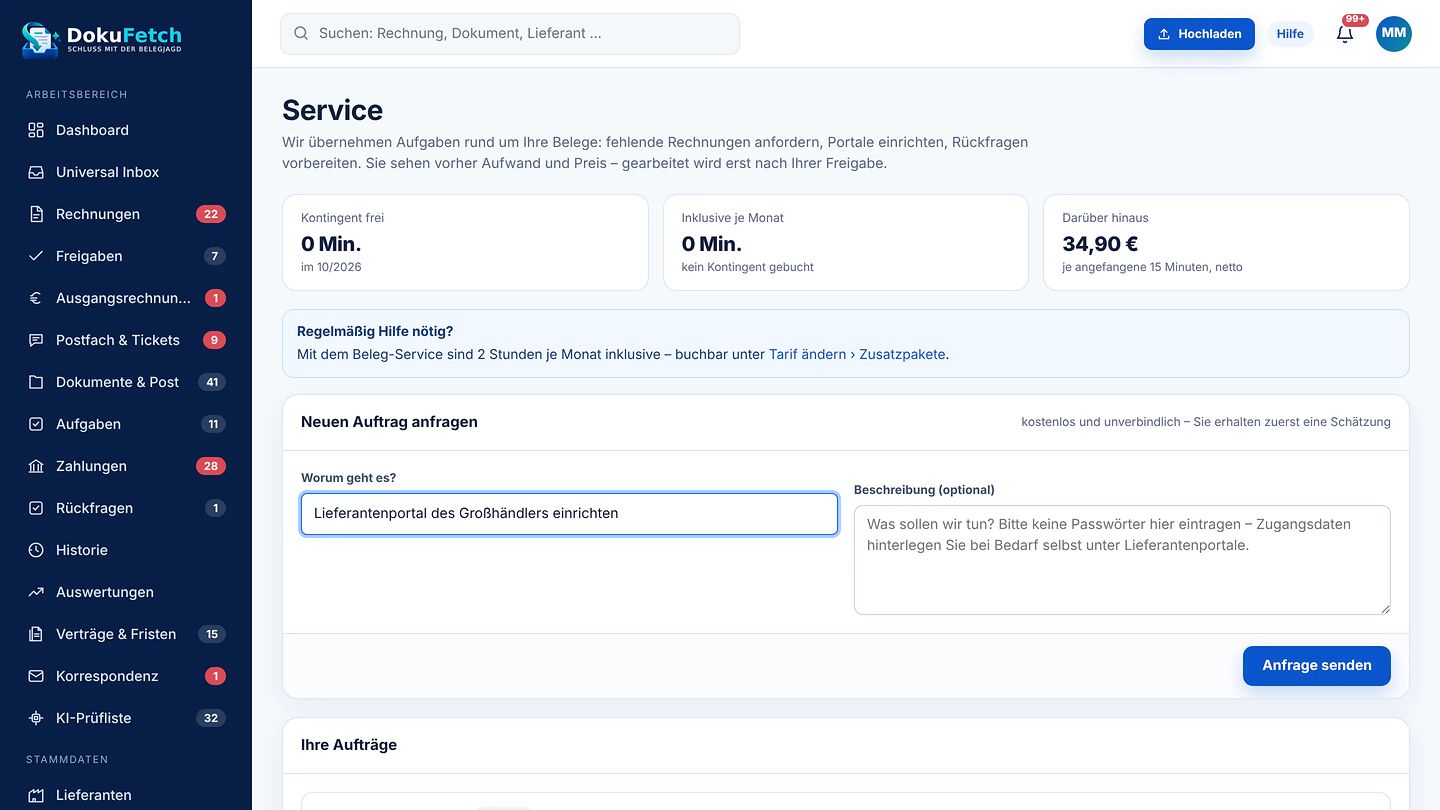Open the Hilfe button in the header
This screenshot has width=1440, height=810.
coord(1290,34)
